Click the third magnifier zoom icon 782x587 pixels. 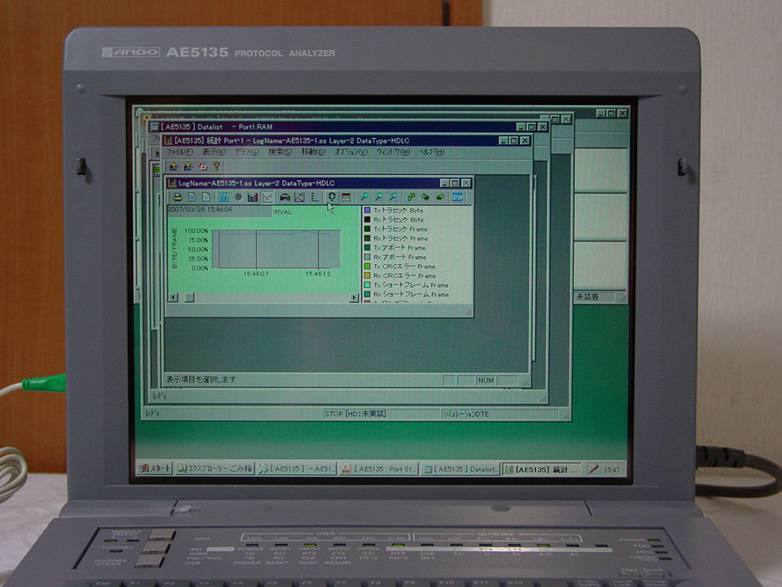393,197
